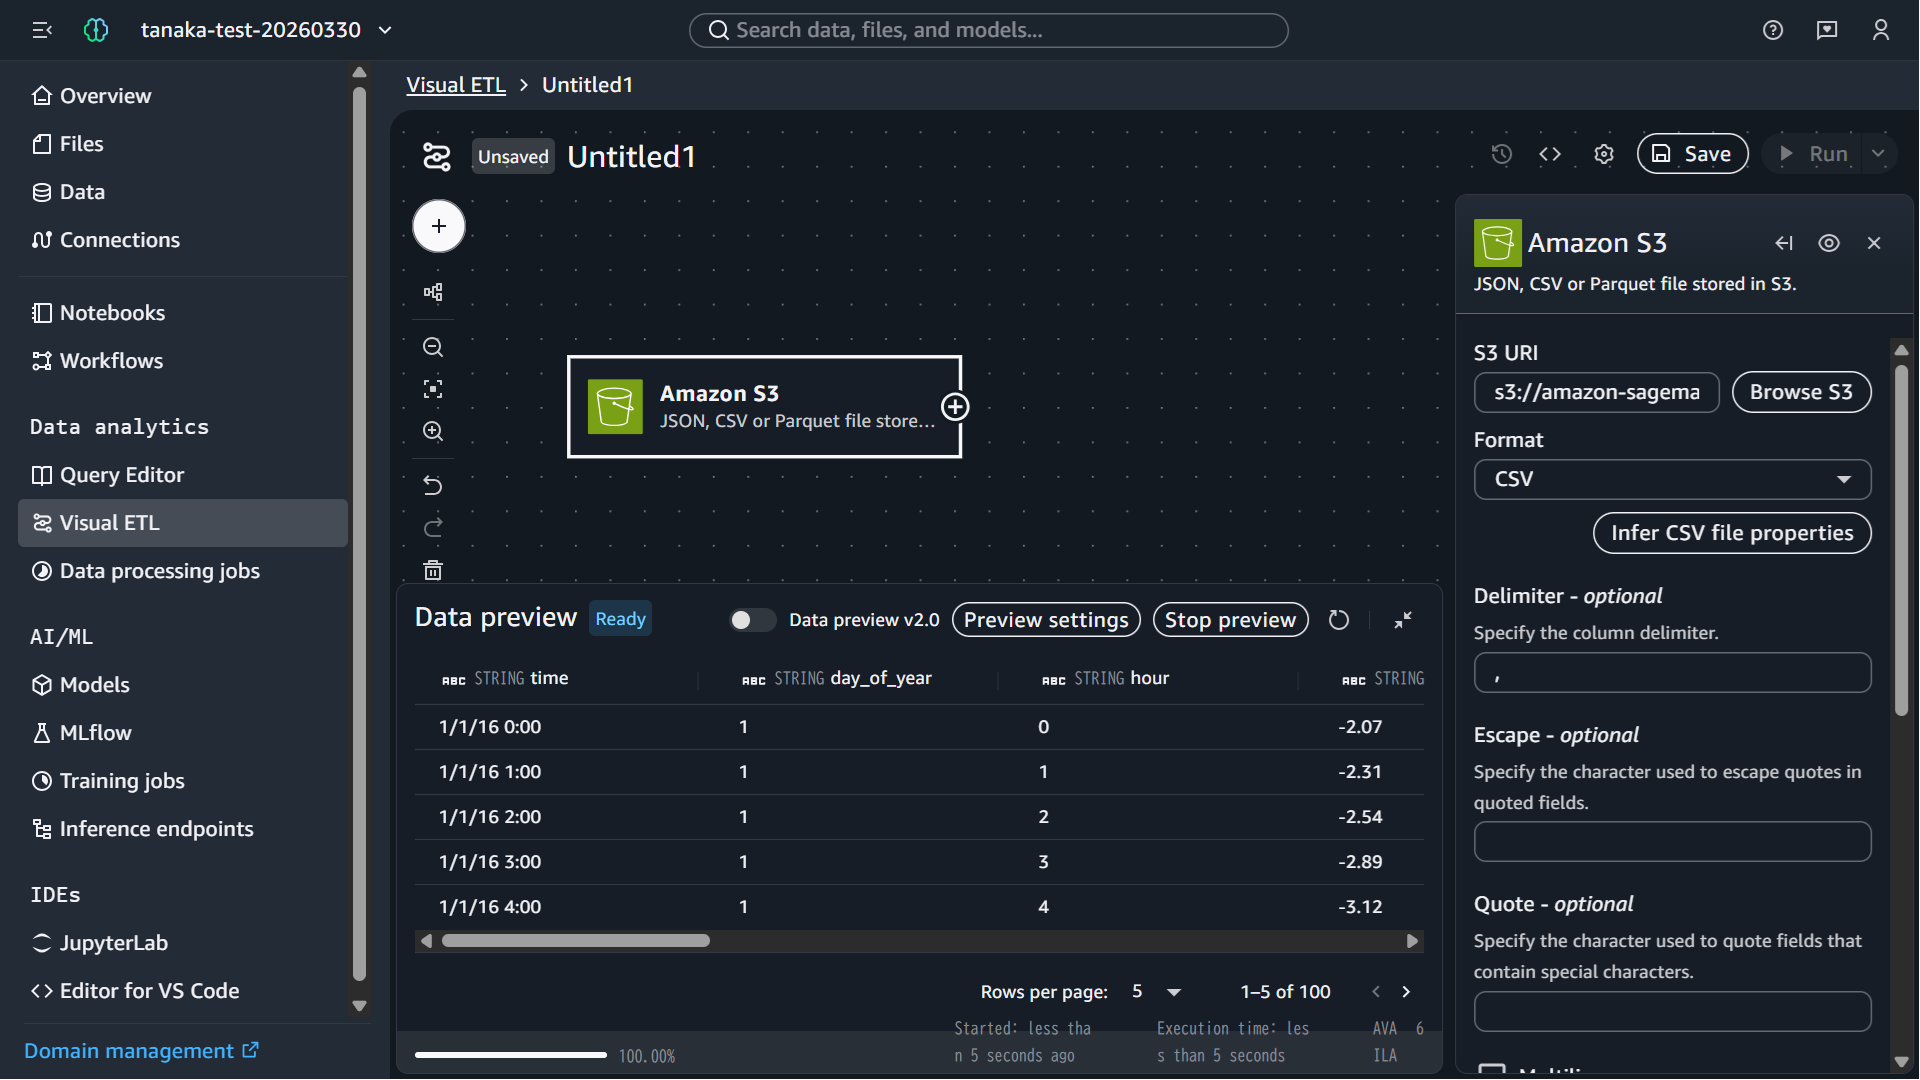Collapse the Amazon S3 side panel
The width and height of the screenshot is (1920, 1080).
(x=1784, y=243)
